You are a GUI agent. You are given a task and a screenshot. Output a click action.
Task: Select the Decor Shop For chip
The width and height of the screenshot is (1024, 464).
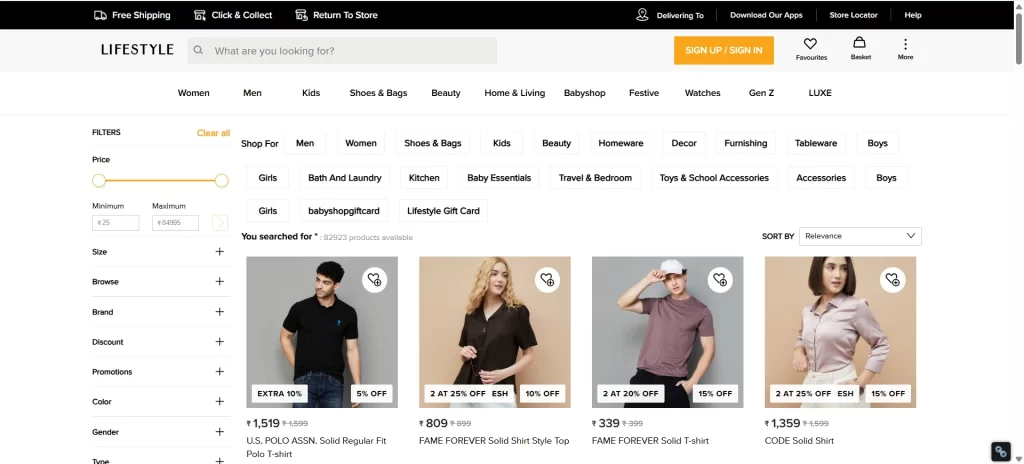pos(684,143)
